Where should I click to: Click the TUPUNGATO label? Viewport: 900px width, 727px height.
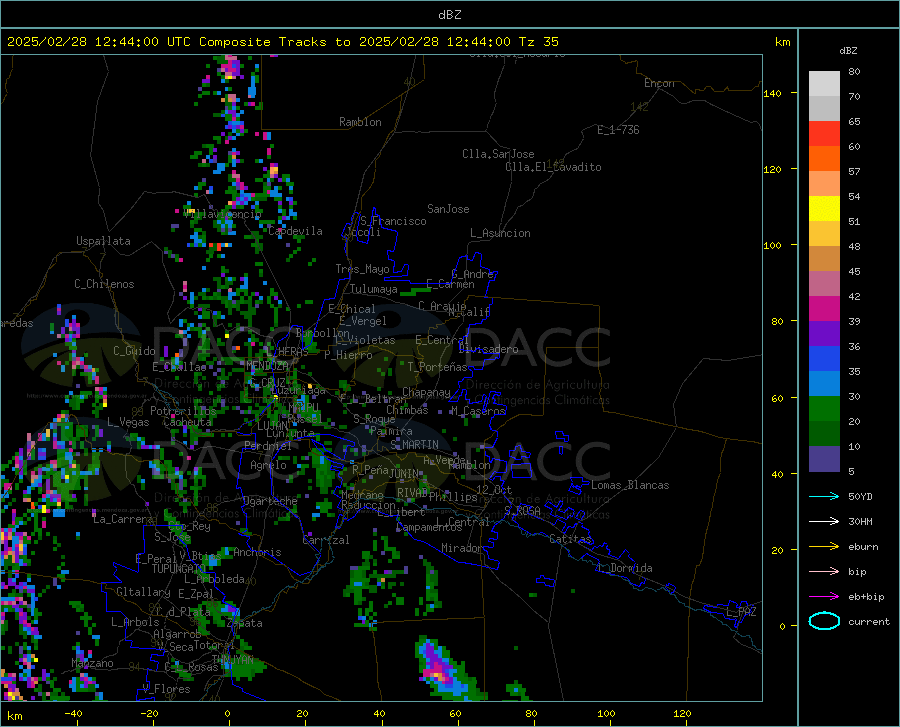tap(179, 569)
